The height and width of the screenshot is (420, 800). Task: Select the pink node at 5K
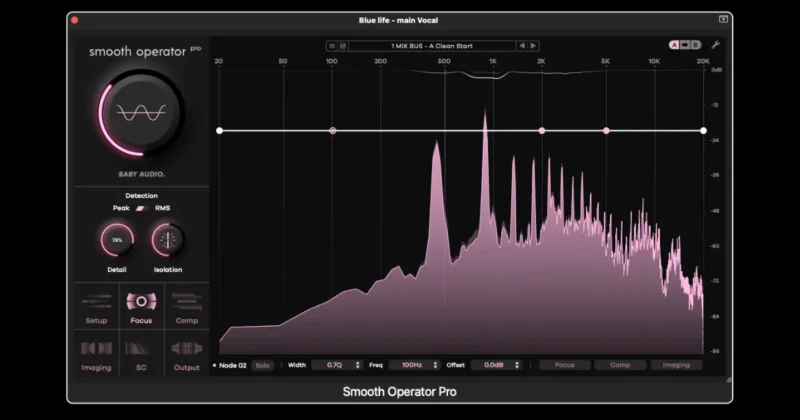pyautogui.click(x=606, y=131)
